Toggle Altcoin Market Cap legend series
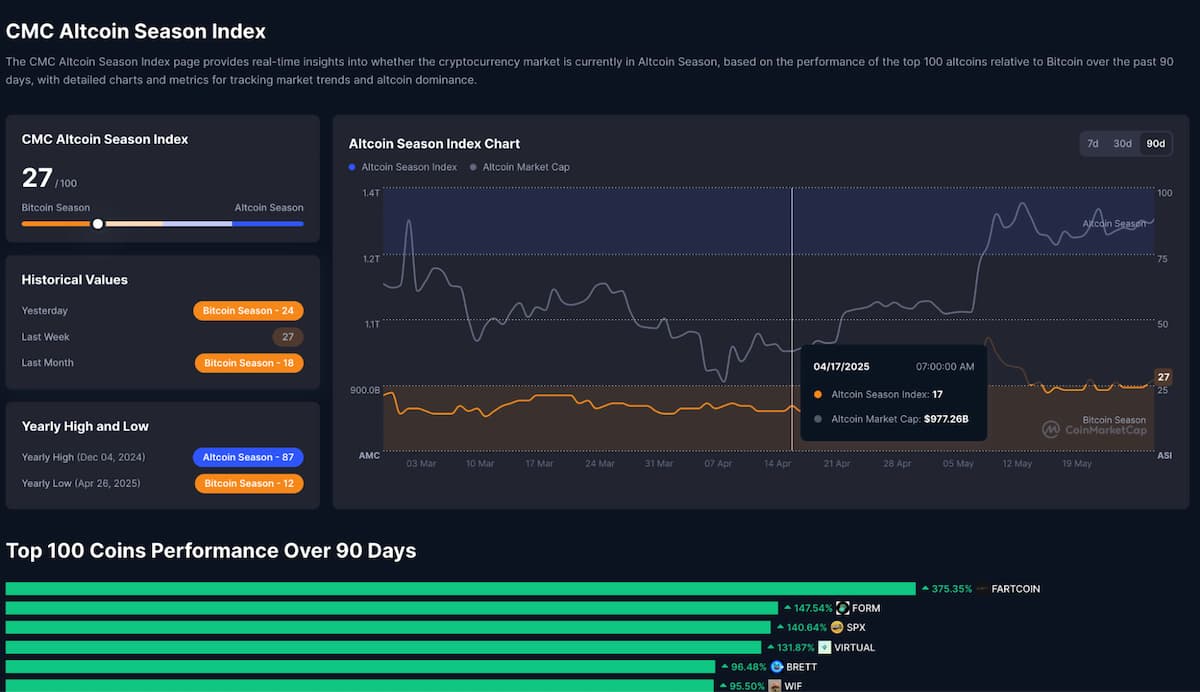The width and height of the screenshot is (1200, 692). [520, 167]
